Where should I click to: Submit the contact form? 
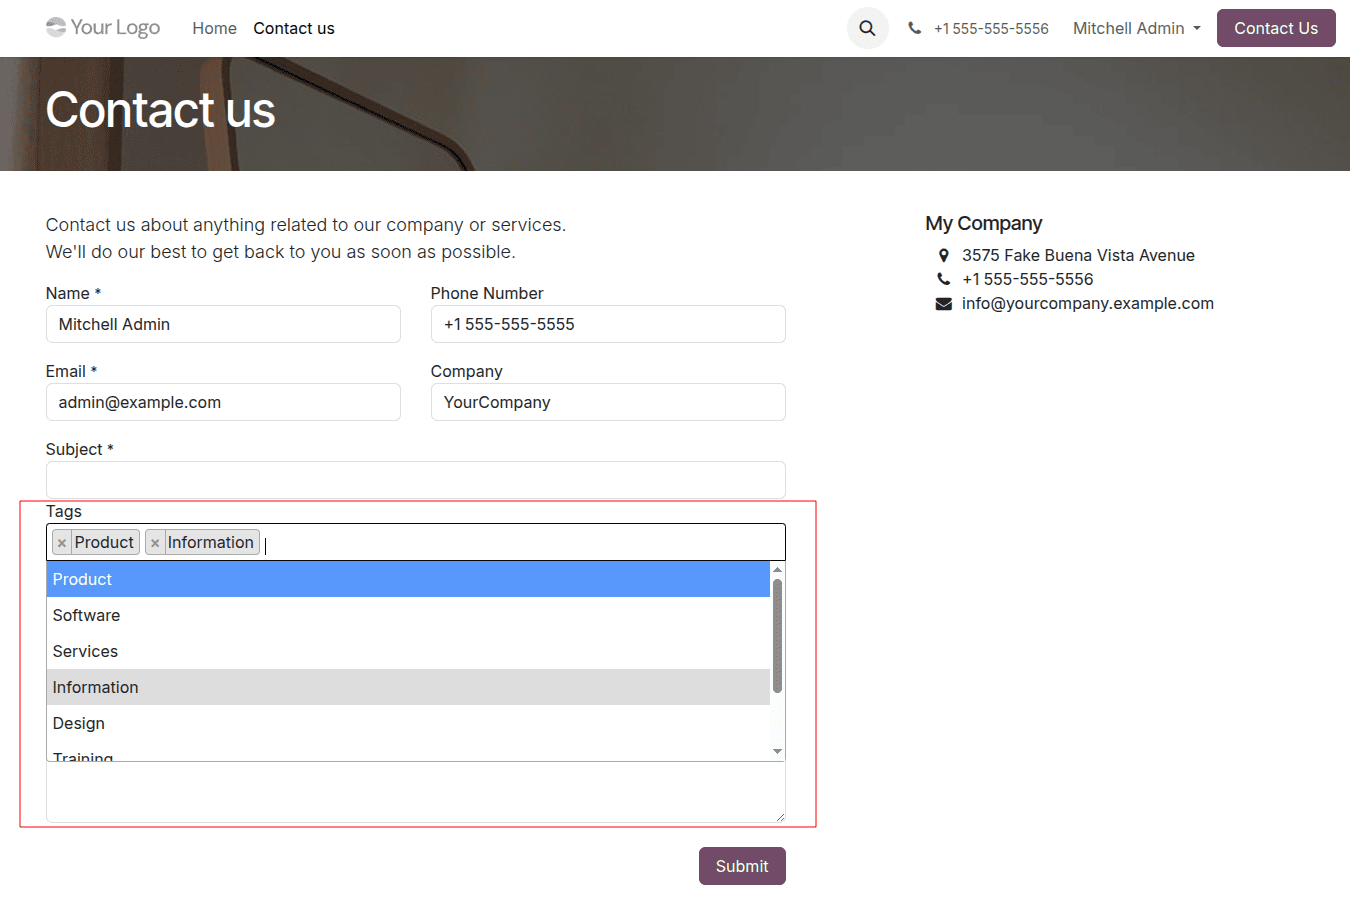click(x=742, y=866)
